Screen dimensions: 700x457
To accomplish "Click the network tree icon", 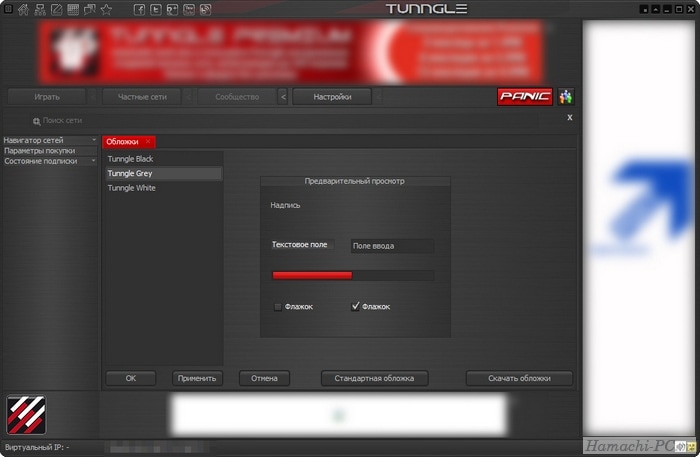I will click(40, 9).
